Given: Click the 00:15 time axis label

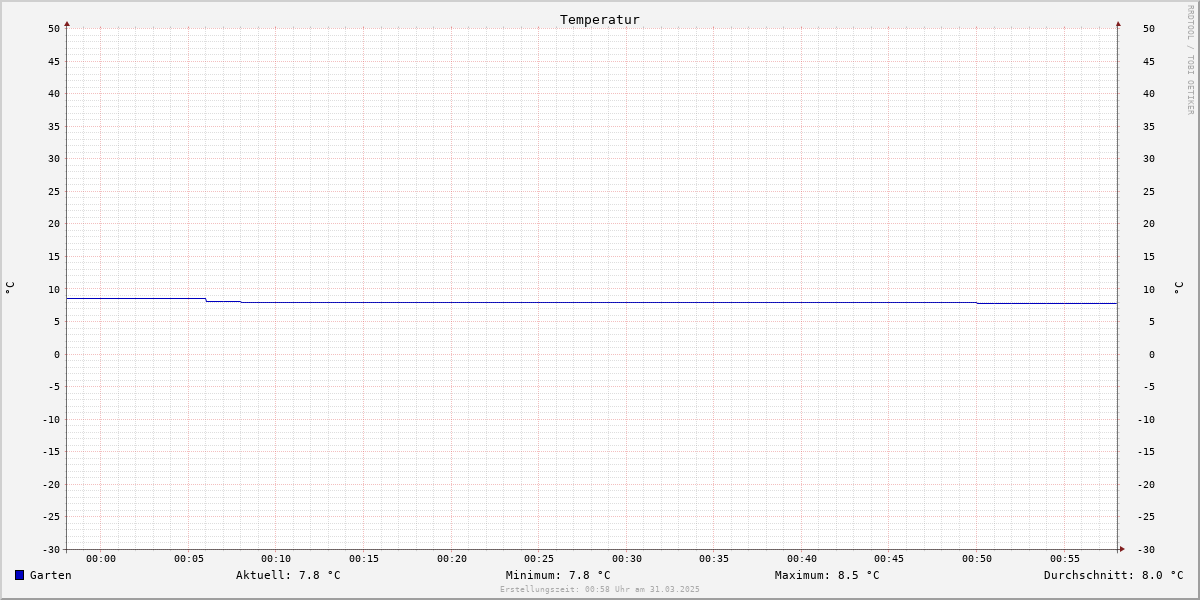Looking at the screenshot, I should click(x=364, y=559).
